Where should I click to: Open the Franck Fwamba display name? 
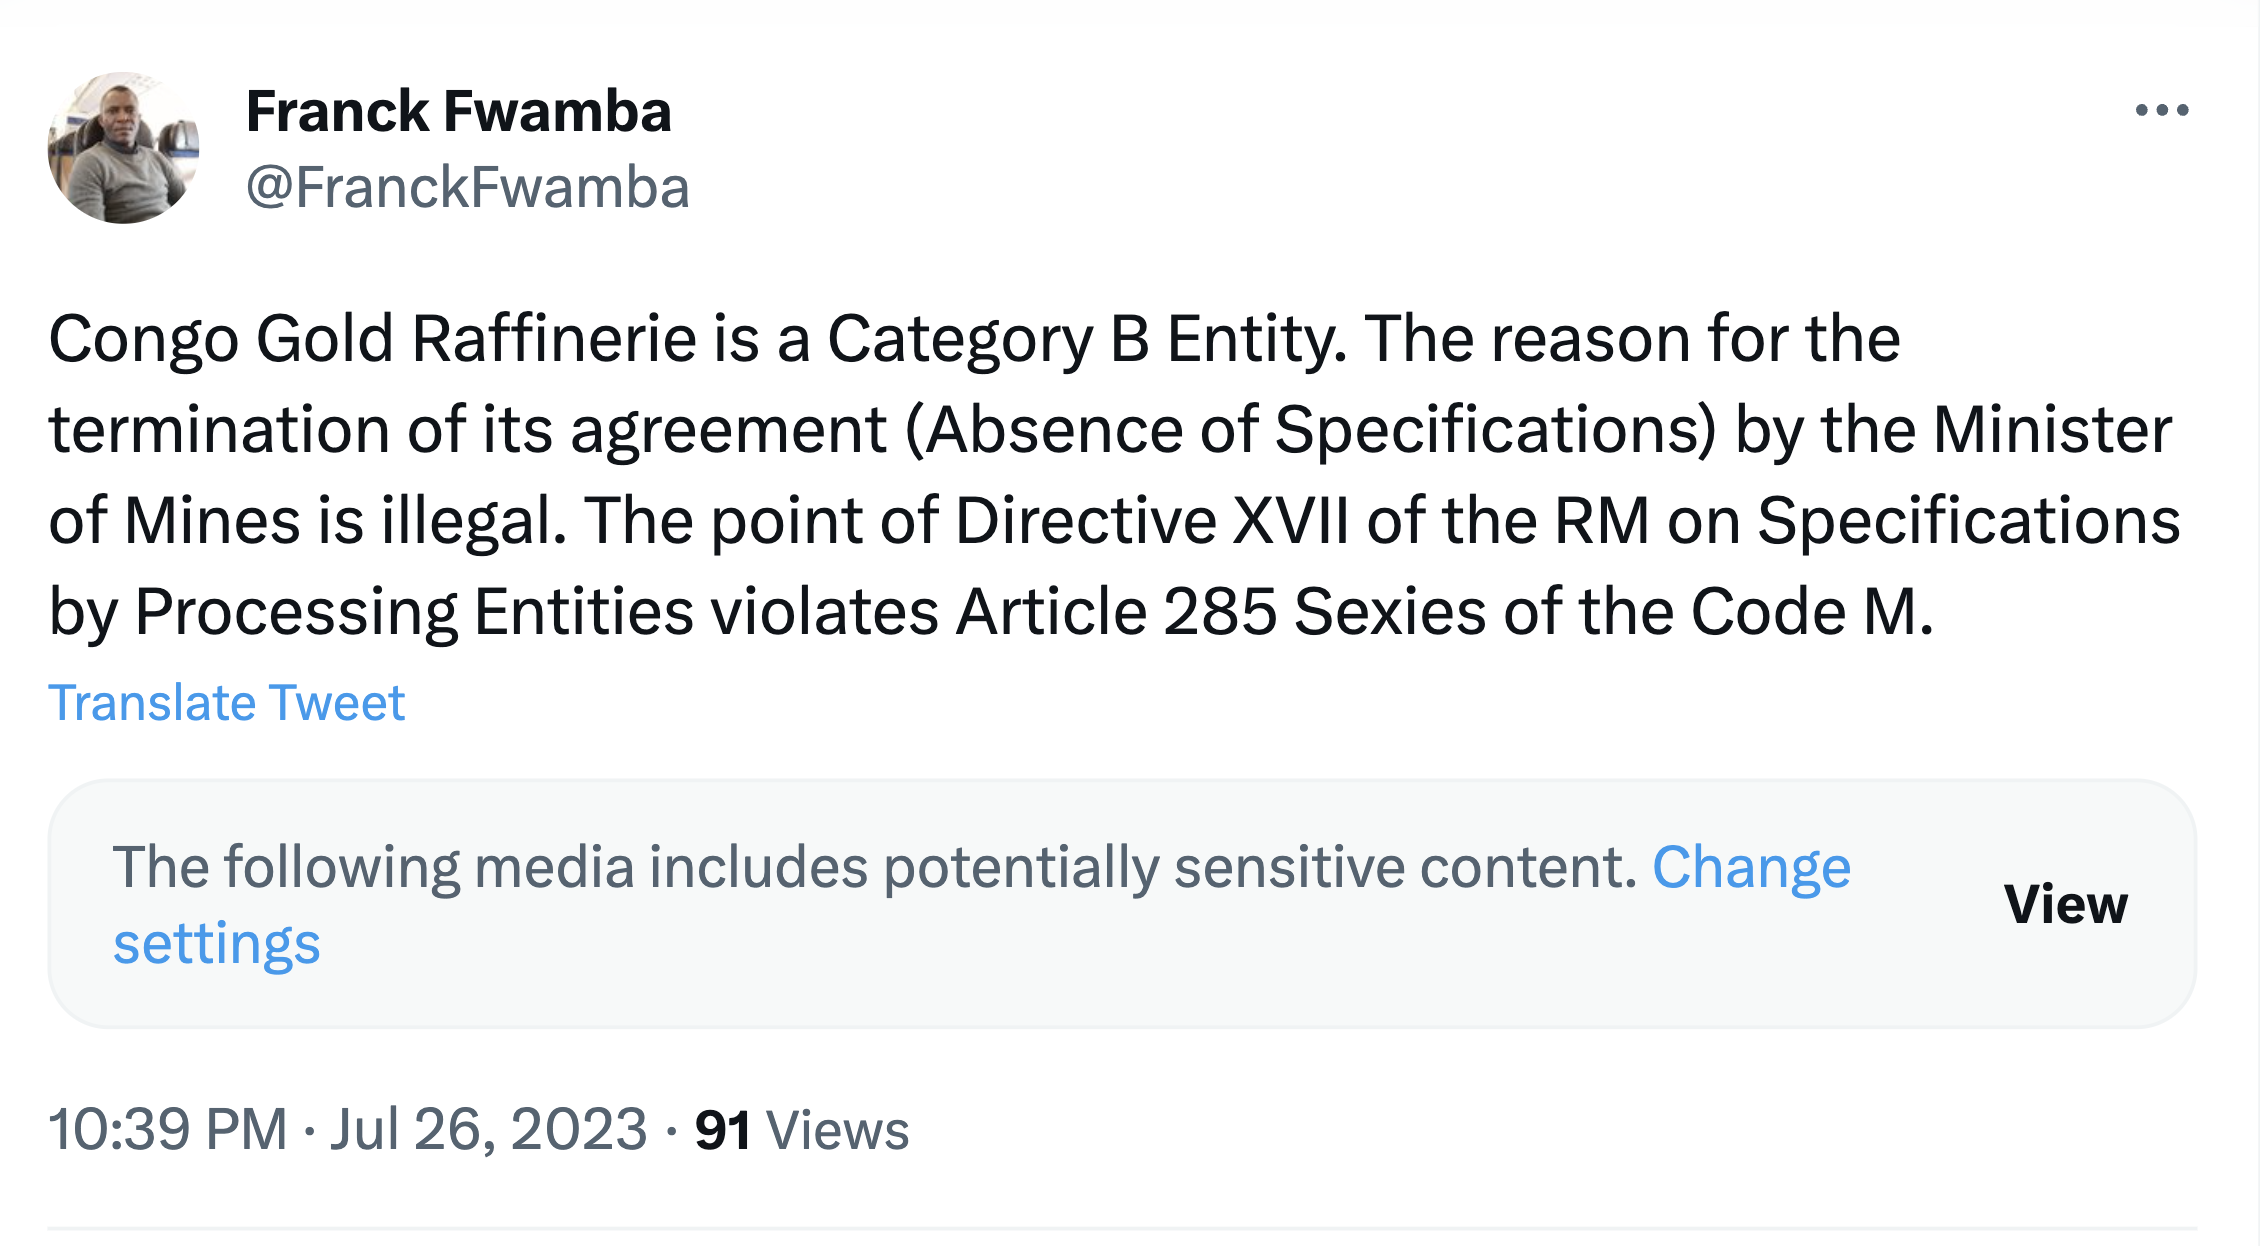coord(458,111)
